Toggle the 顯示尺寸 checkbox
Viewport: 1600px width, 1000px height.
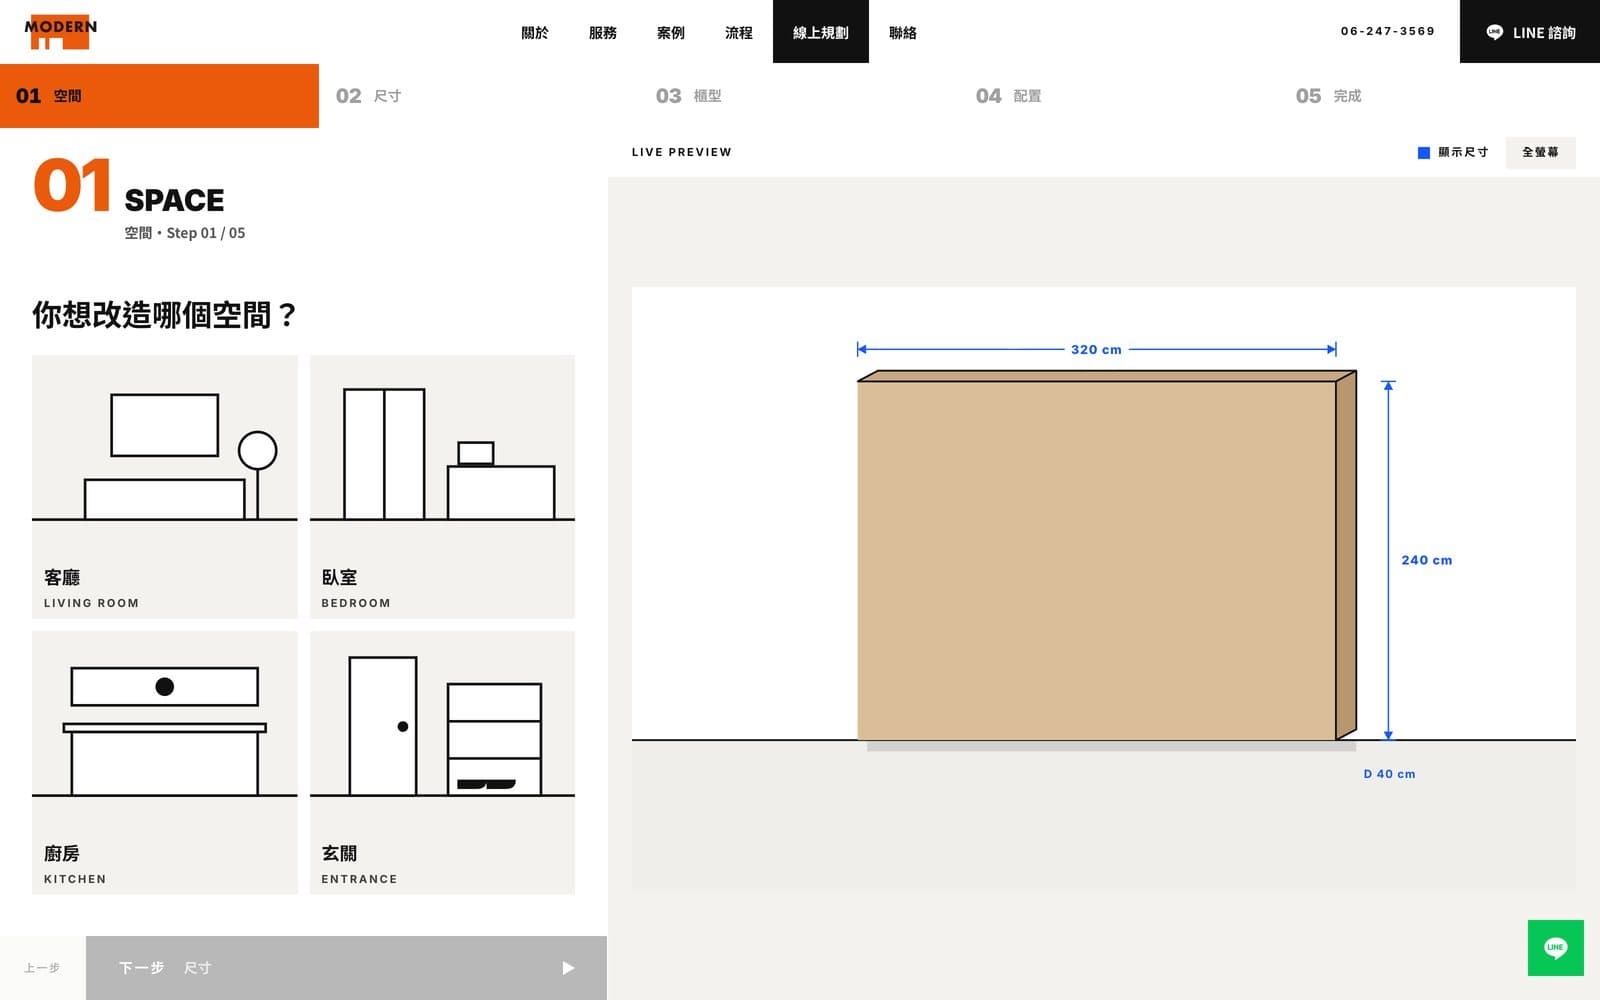(1424, 153)
